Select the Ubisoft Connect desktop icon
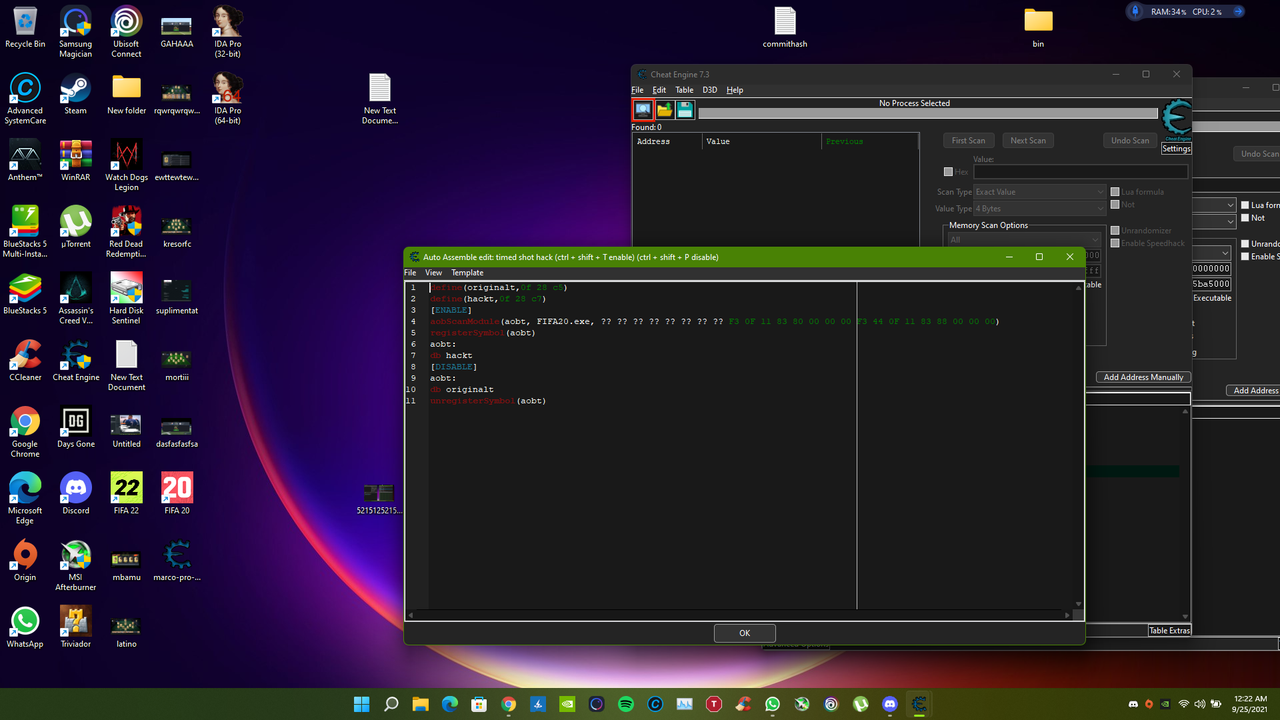This screenshot has height=720, width=1280. 126,32
